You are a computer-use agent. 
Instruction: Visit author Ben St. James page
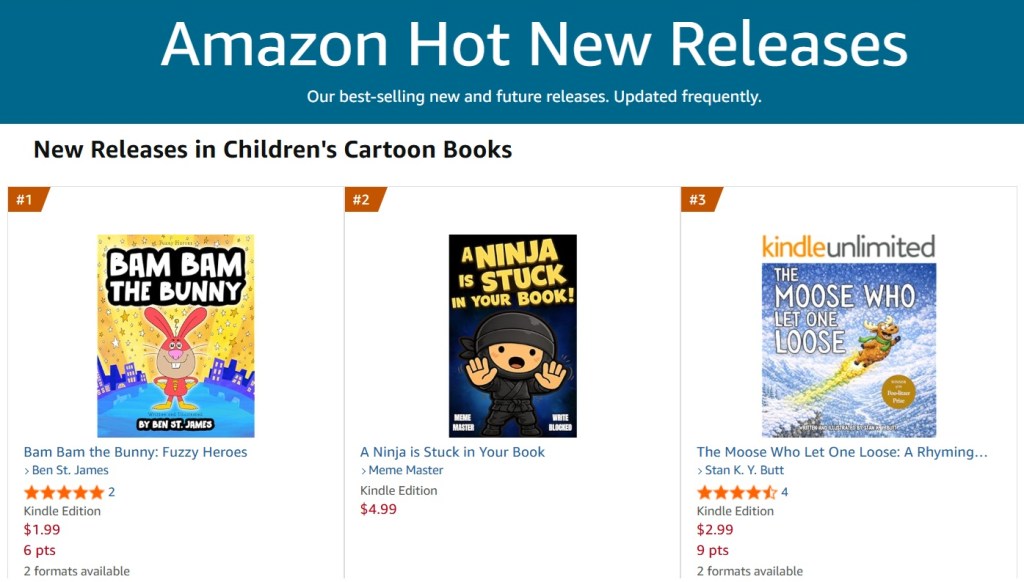click(70, 470)
